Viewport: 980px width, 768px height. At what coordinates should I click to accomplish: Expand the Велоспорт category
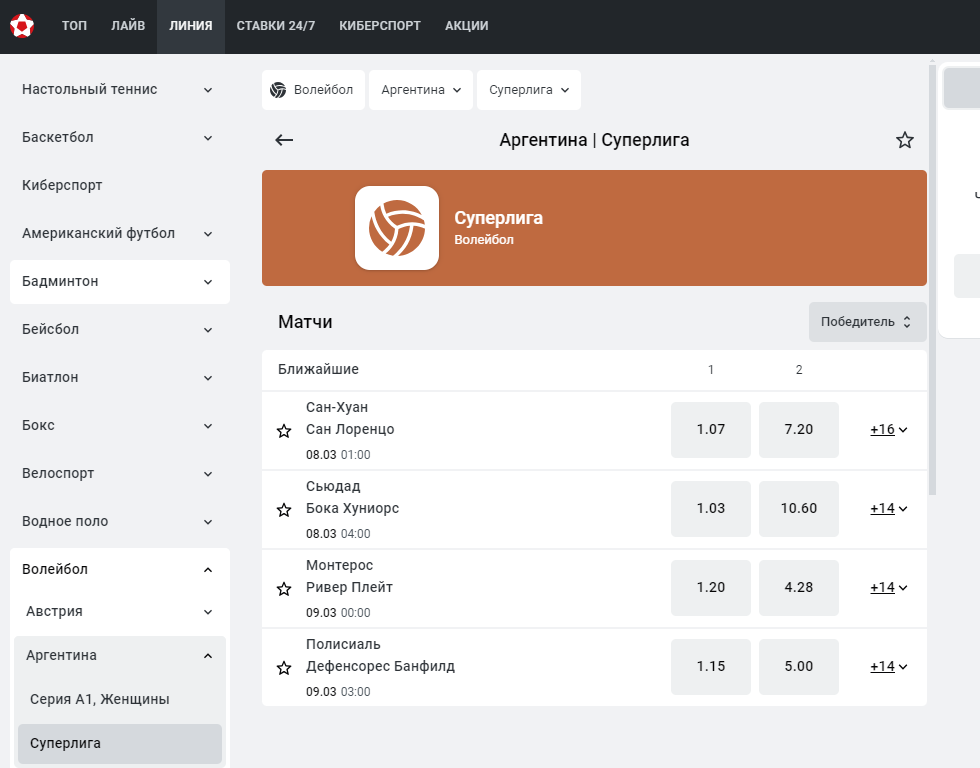click(120, 474)
